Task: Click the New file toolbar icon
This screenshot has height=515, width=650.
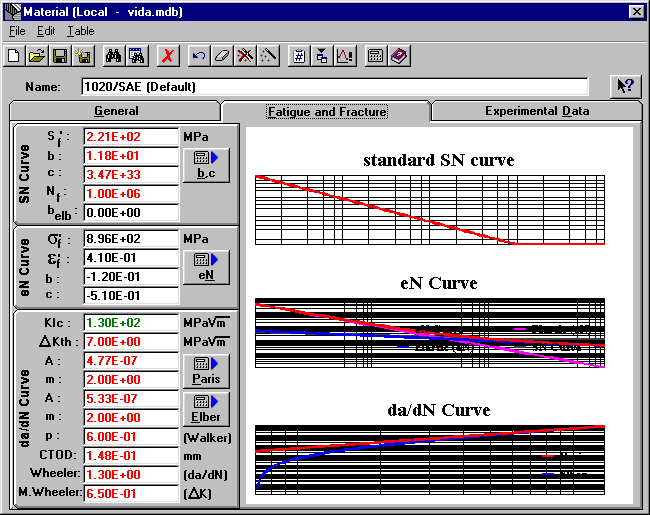Action: click(x=15, y=56)
